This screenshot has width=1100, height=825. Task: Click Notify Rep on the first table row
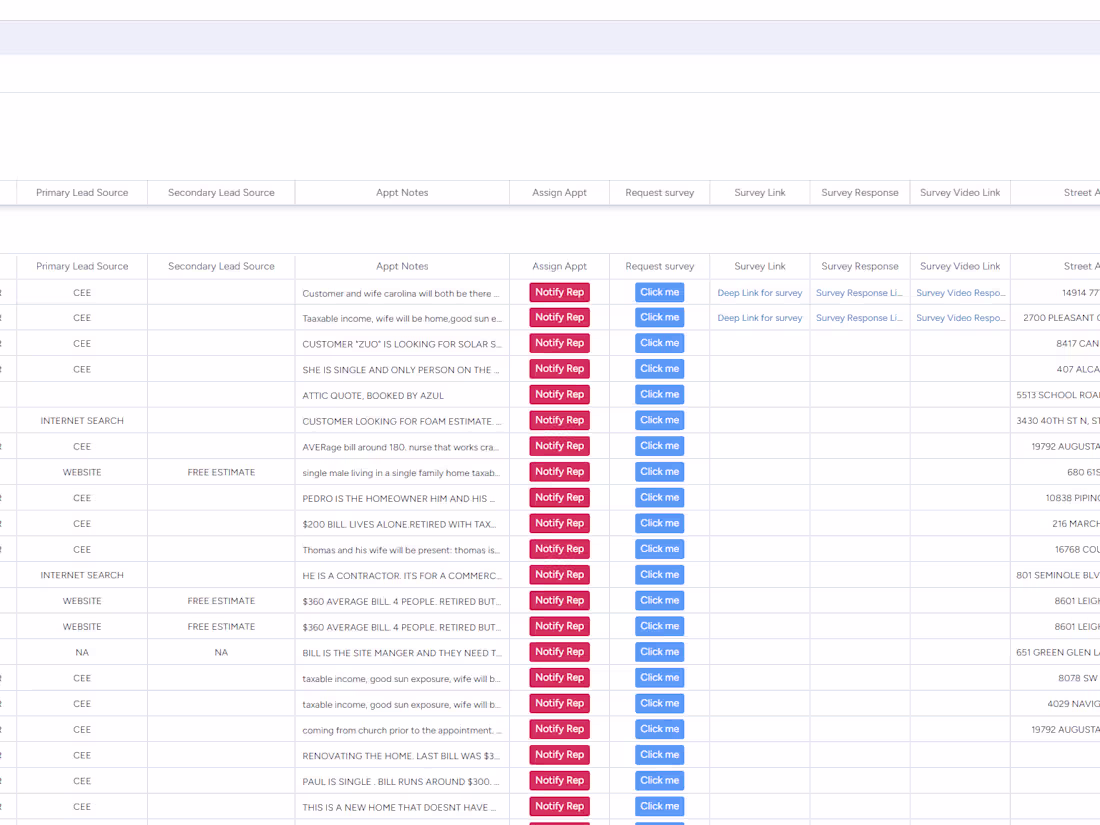(559, 292)
